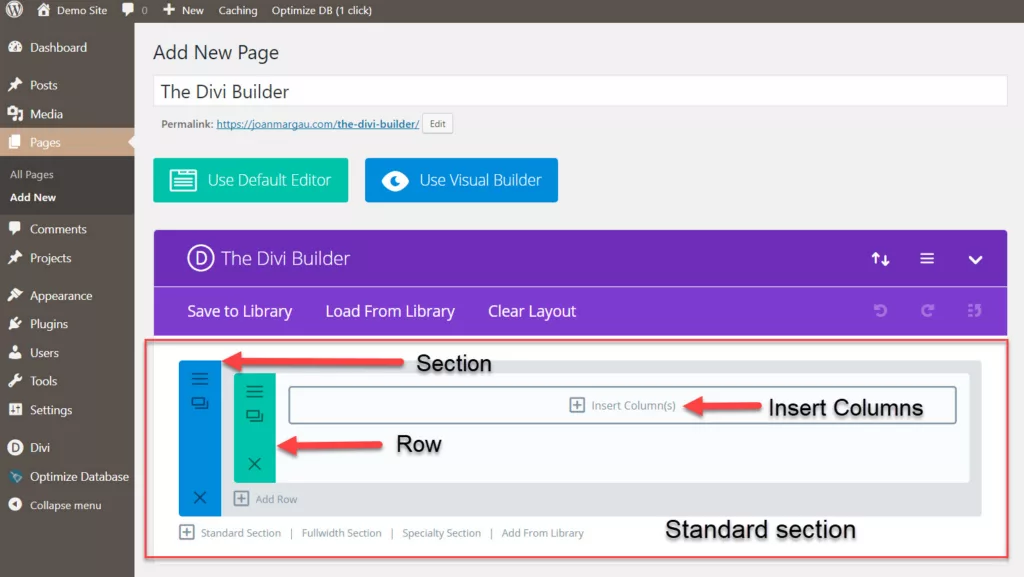Screen dimensions: 1024x577
Task: Collapse the Divi Builder panel chevron
Action: click(975, 260)
